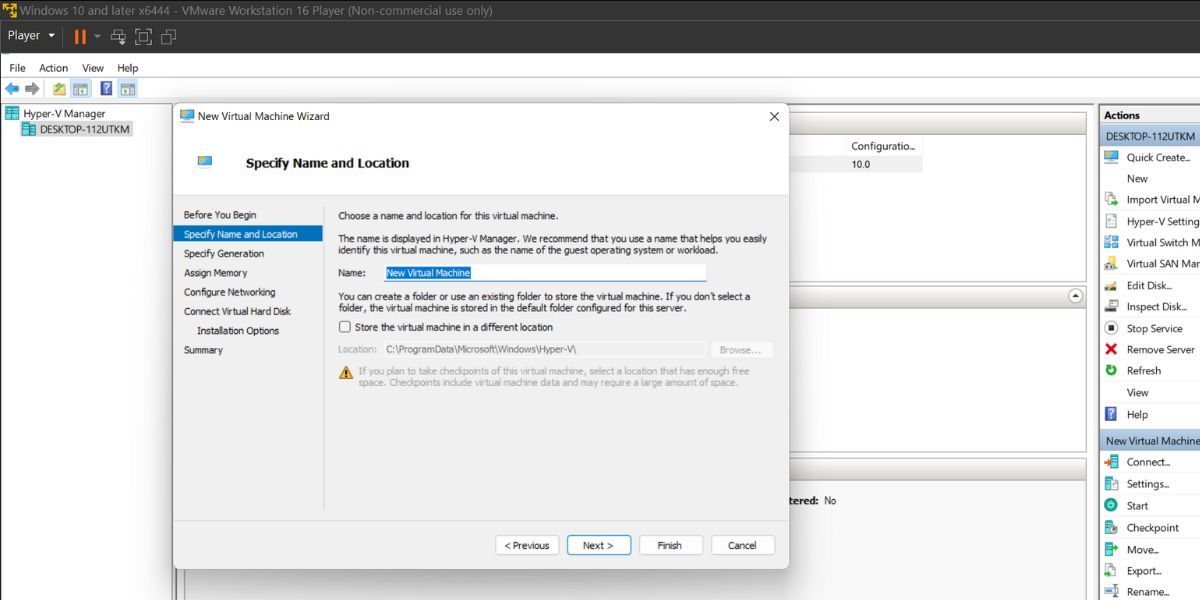This screenshot has width=1200, height=600.
Task: Go back with the blue arrow in Hyper-V toolbar
Action: pos(12,89)
